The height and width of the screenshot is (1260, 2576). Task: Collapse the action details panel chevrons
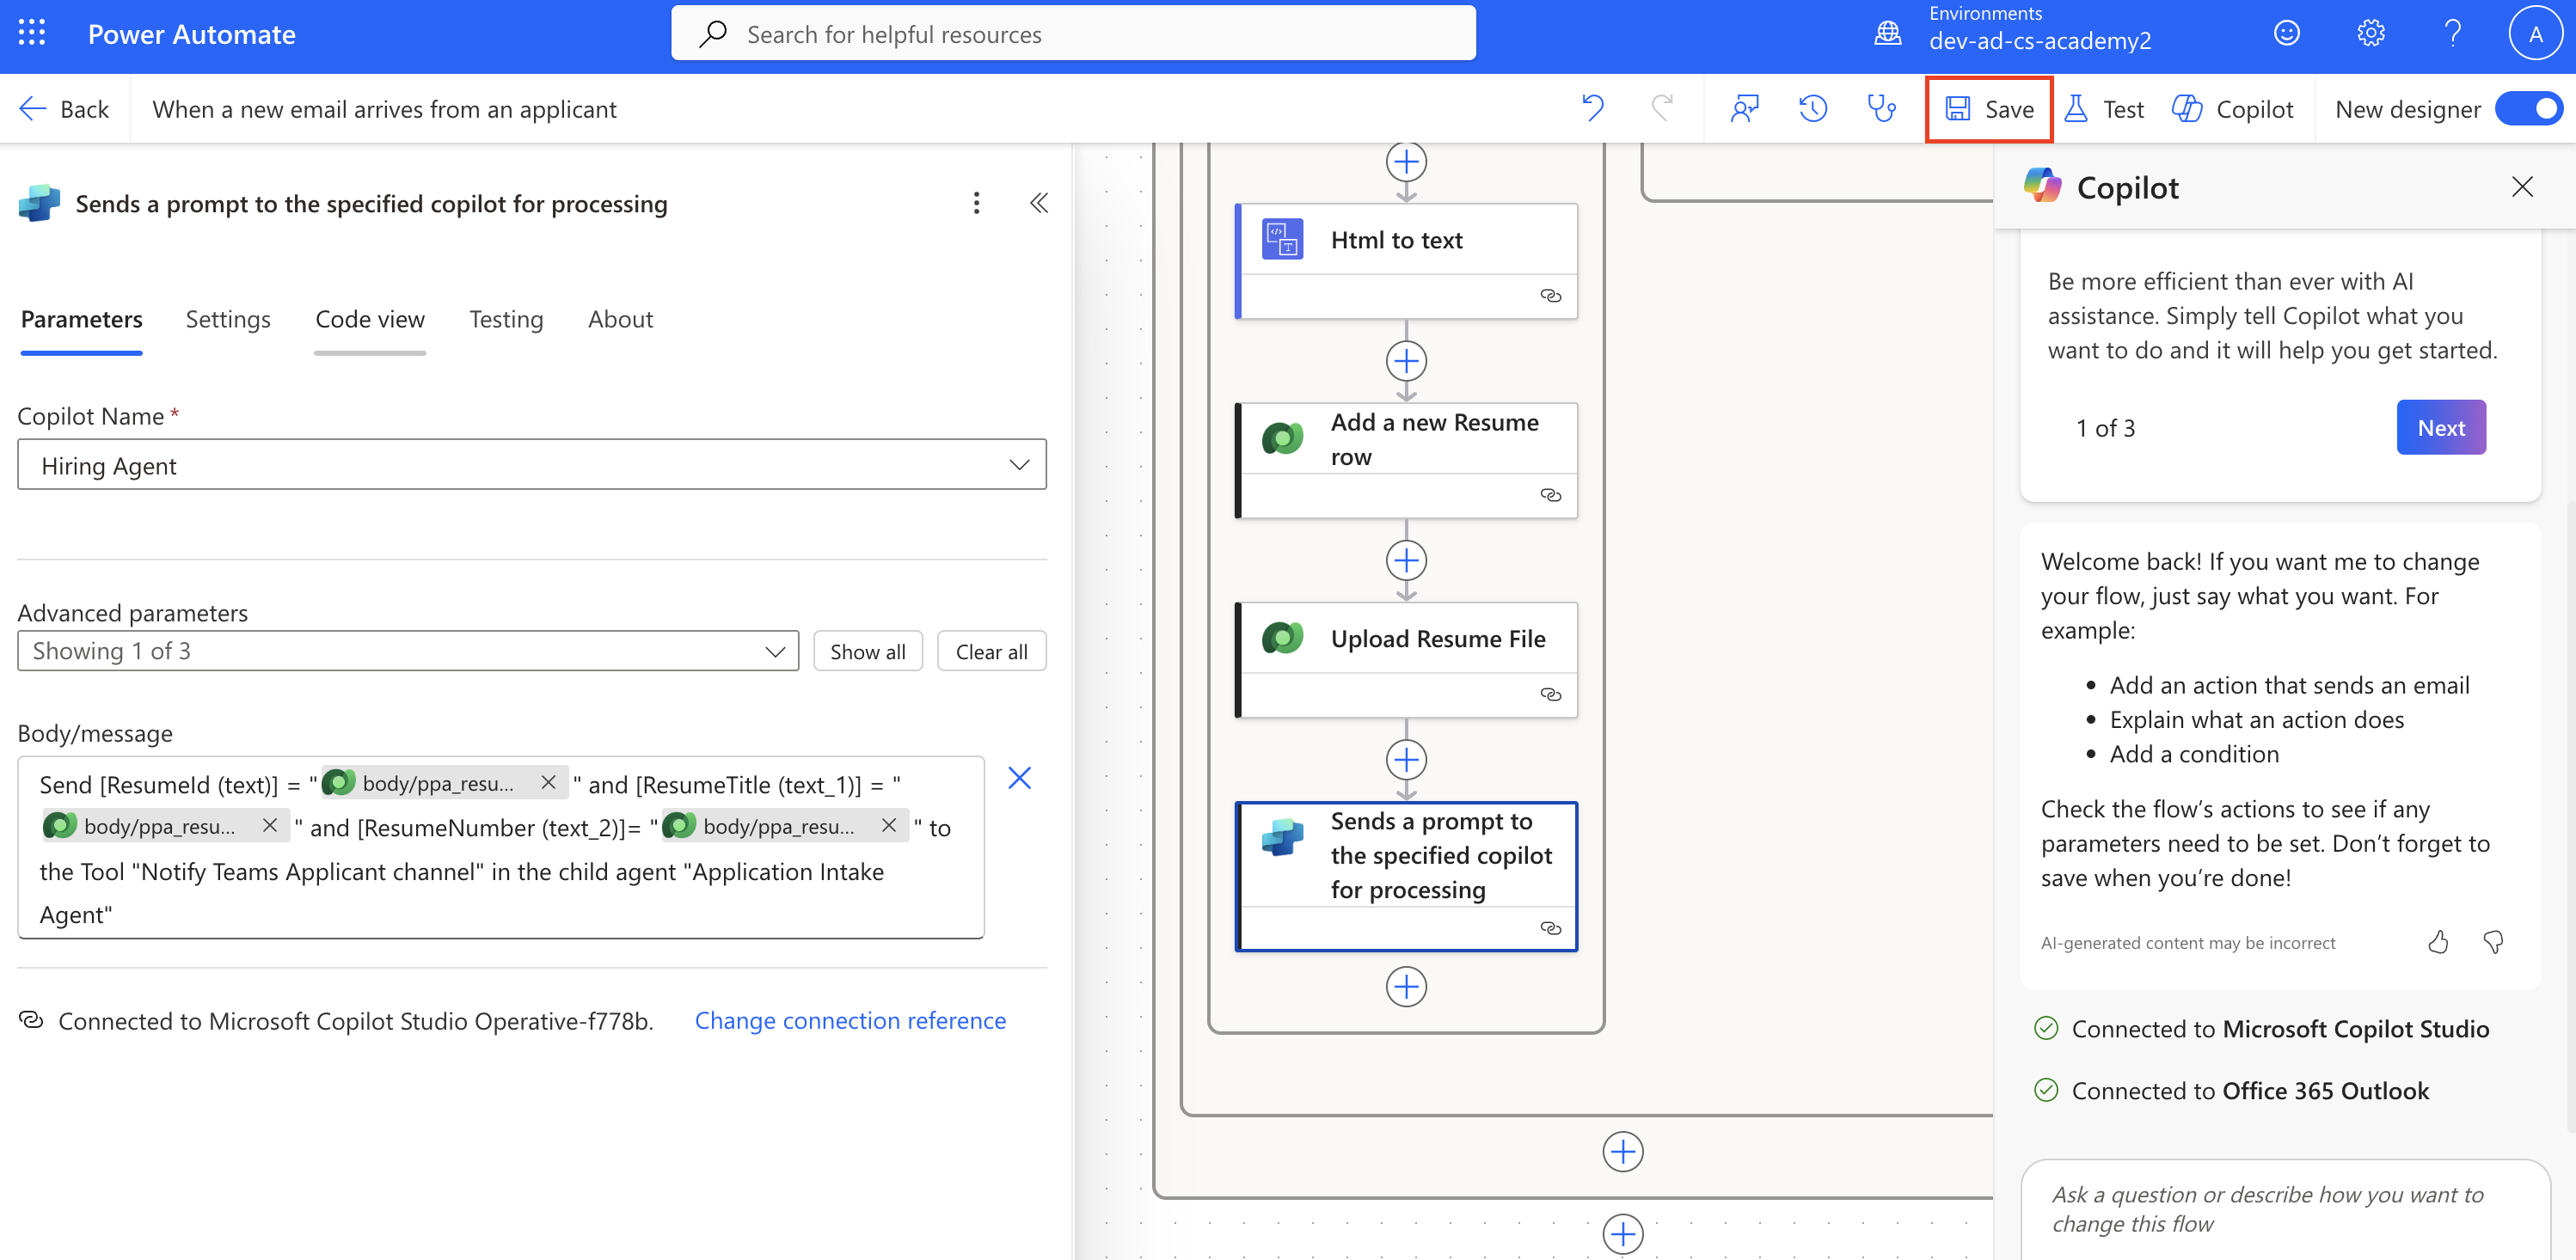tap(1039, 203)
